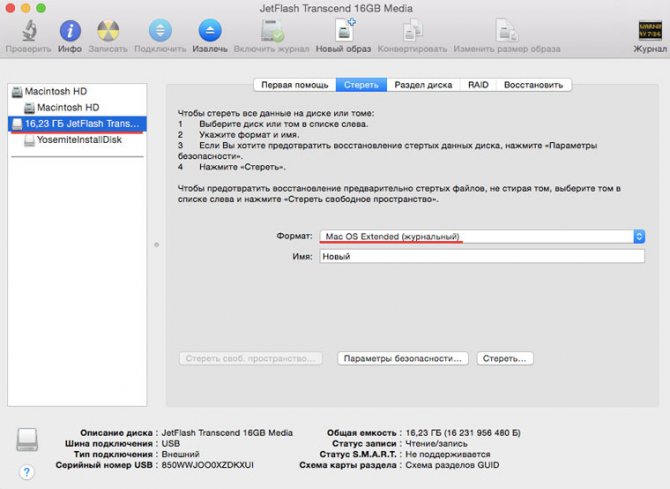Open the Инфо disk information icon
The height and width of the screenshot is (489, 670).
coord(70,31)
